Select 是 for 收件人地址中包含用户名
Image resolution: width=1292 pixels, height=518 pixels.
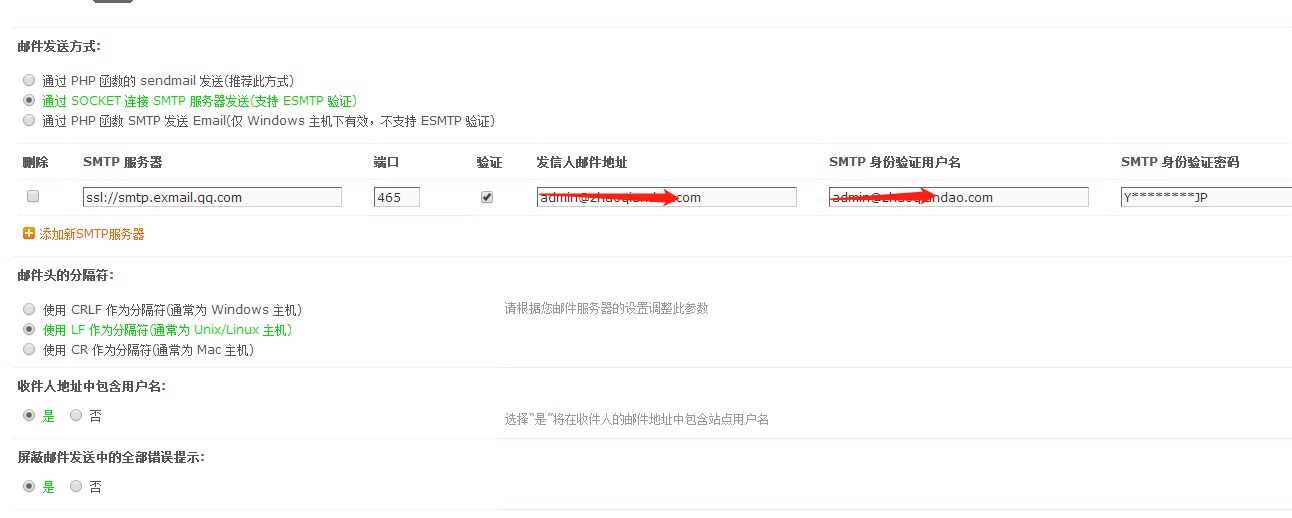[29, 415]
